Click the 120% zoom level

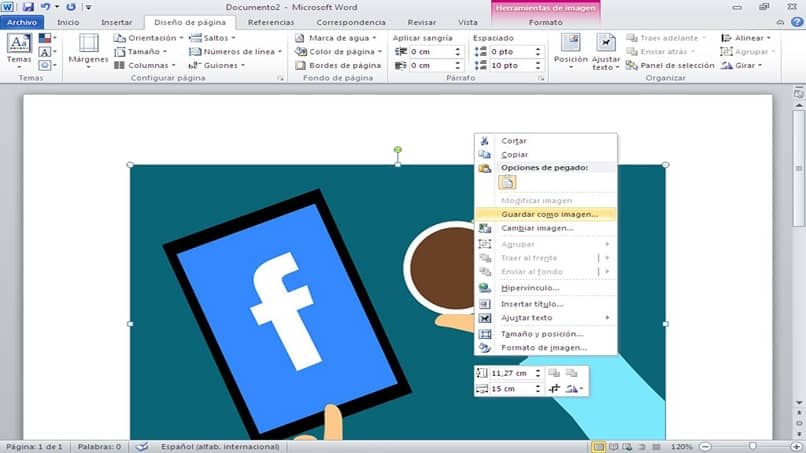coord(682,447)
